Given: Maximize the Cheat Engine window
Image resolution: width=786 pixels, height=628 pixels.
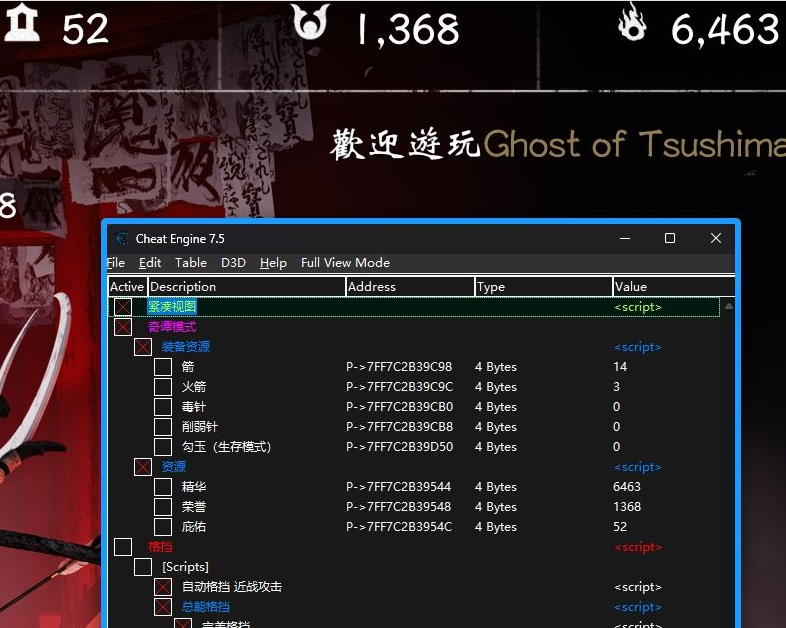Looking at the screenshot, I should [x=670, y=239].
